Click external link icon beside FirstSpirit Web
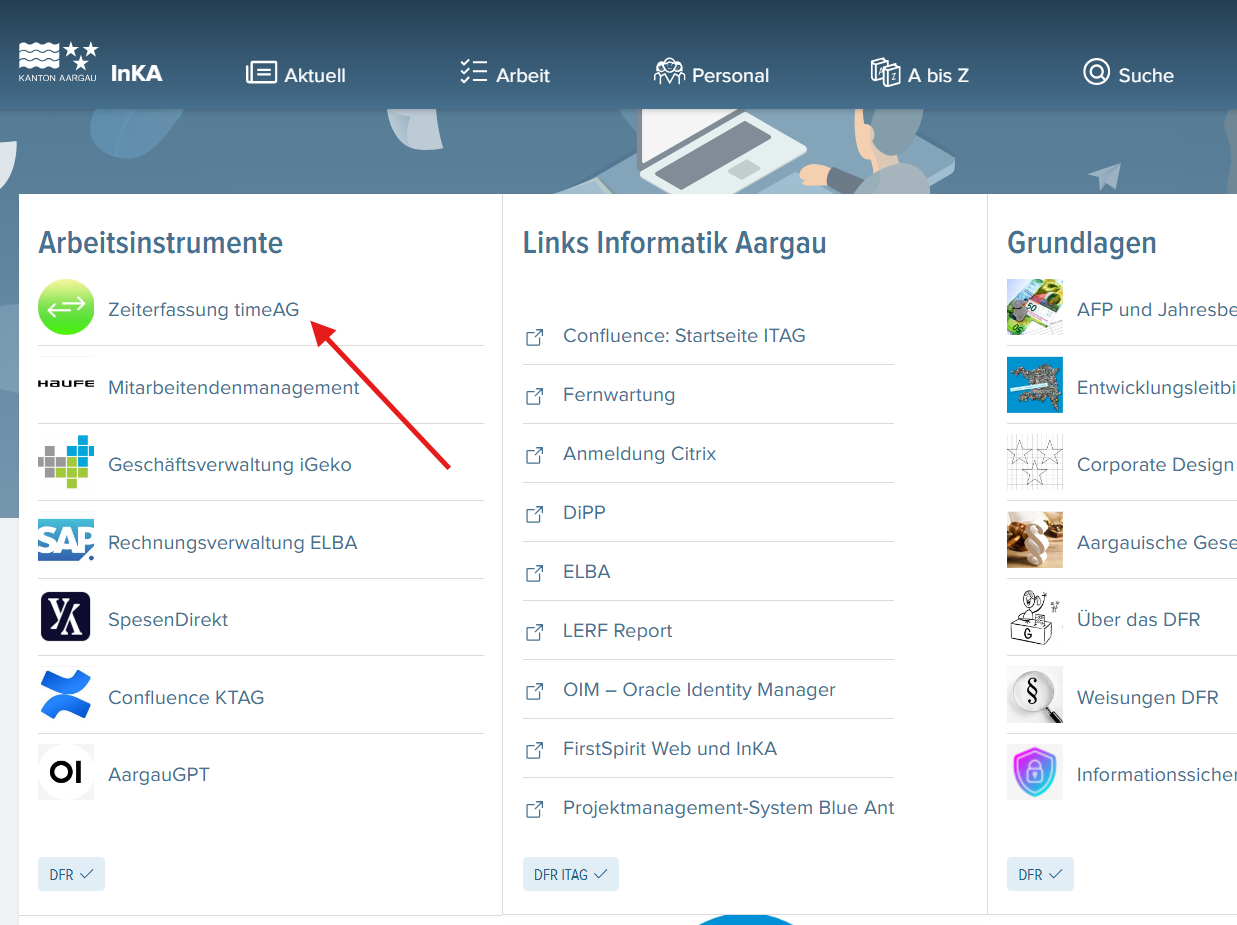 pos(535,750)
